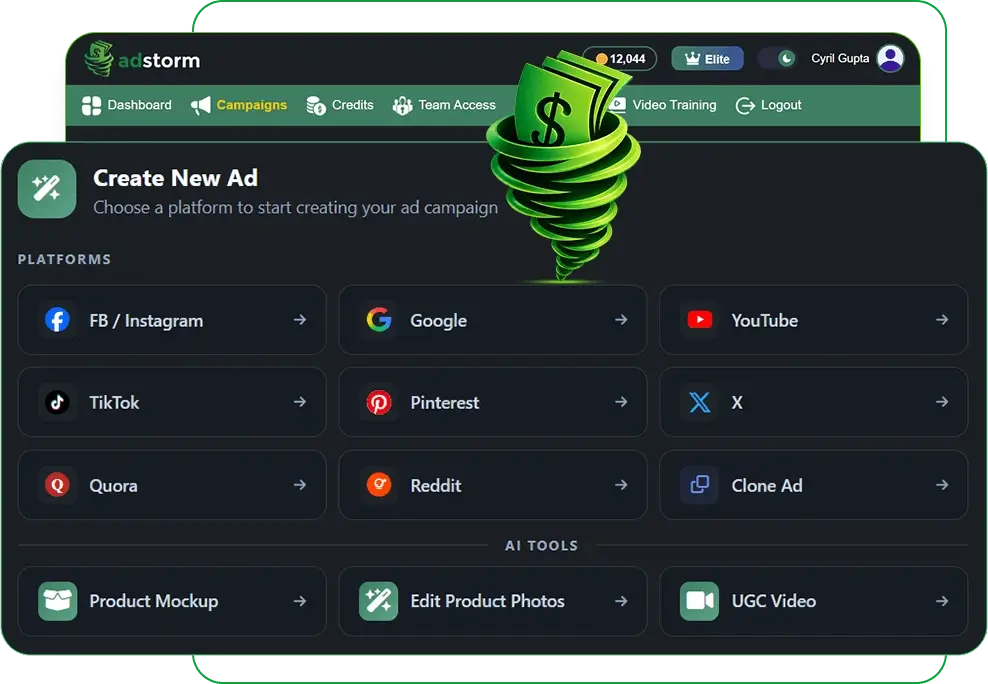Select the UGC Video camera icon
Screen dimensions: 988x684
point(699,601)
